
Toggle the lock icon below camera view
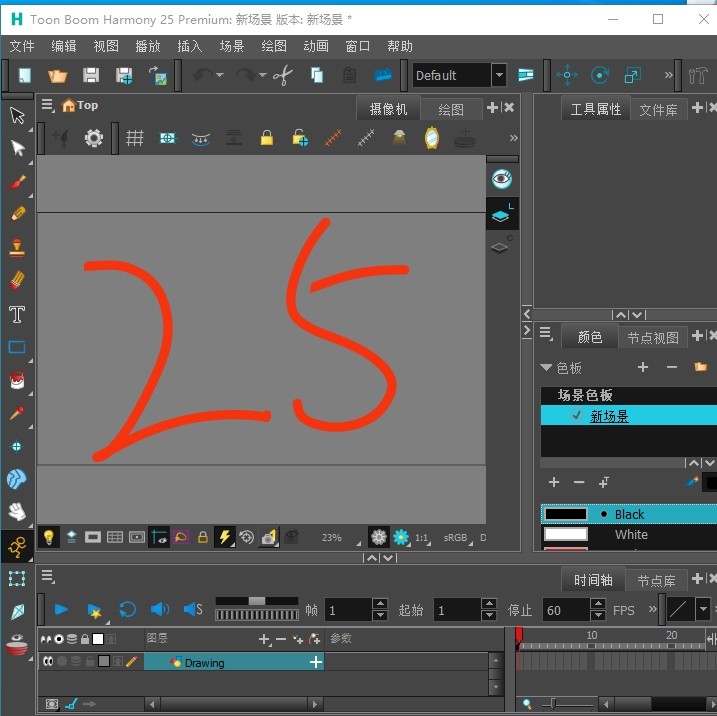coord(203,537)
